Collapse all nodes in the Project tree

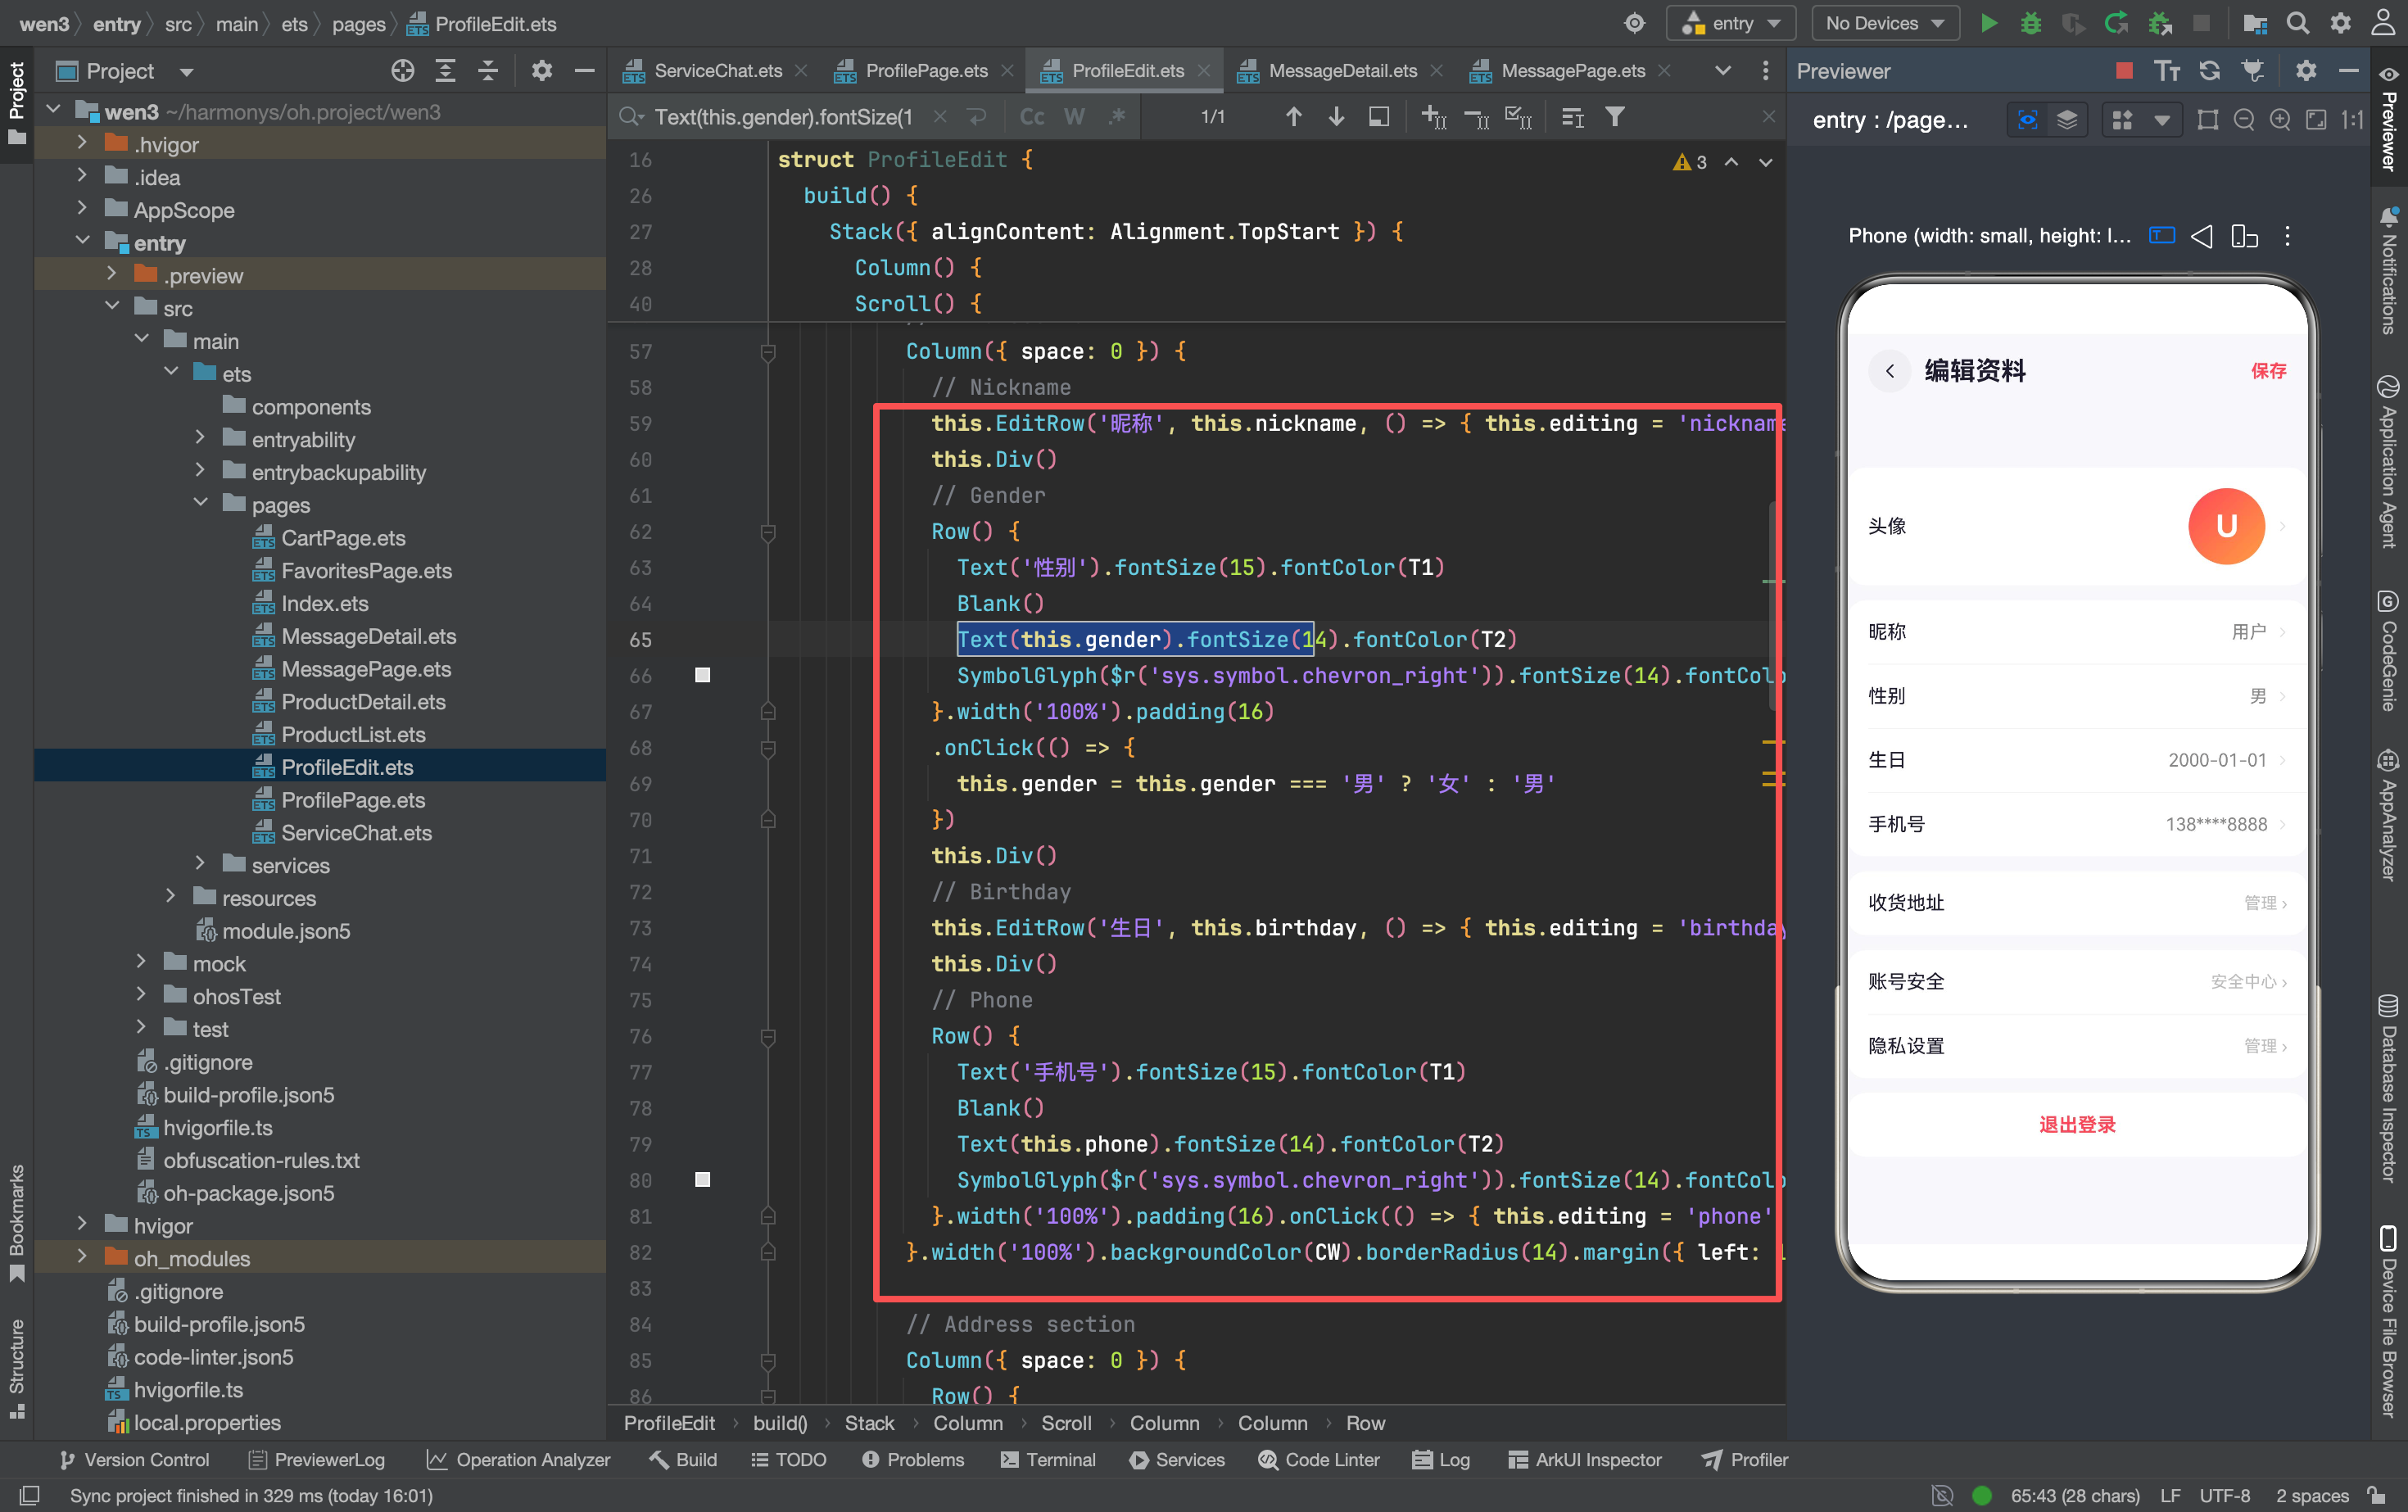[487, 70]
